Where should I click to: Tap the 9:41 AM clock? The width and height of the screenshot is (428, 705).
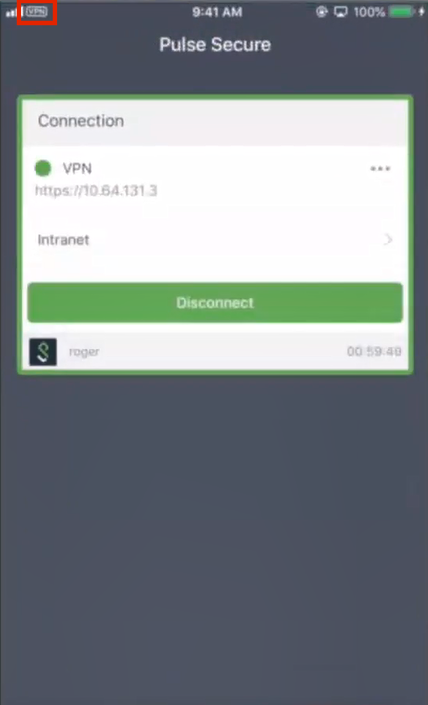click(217, 12)
